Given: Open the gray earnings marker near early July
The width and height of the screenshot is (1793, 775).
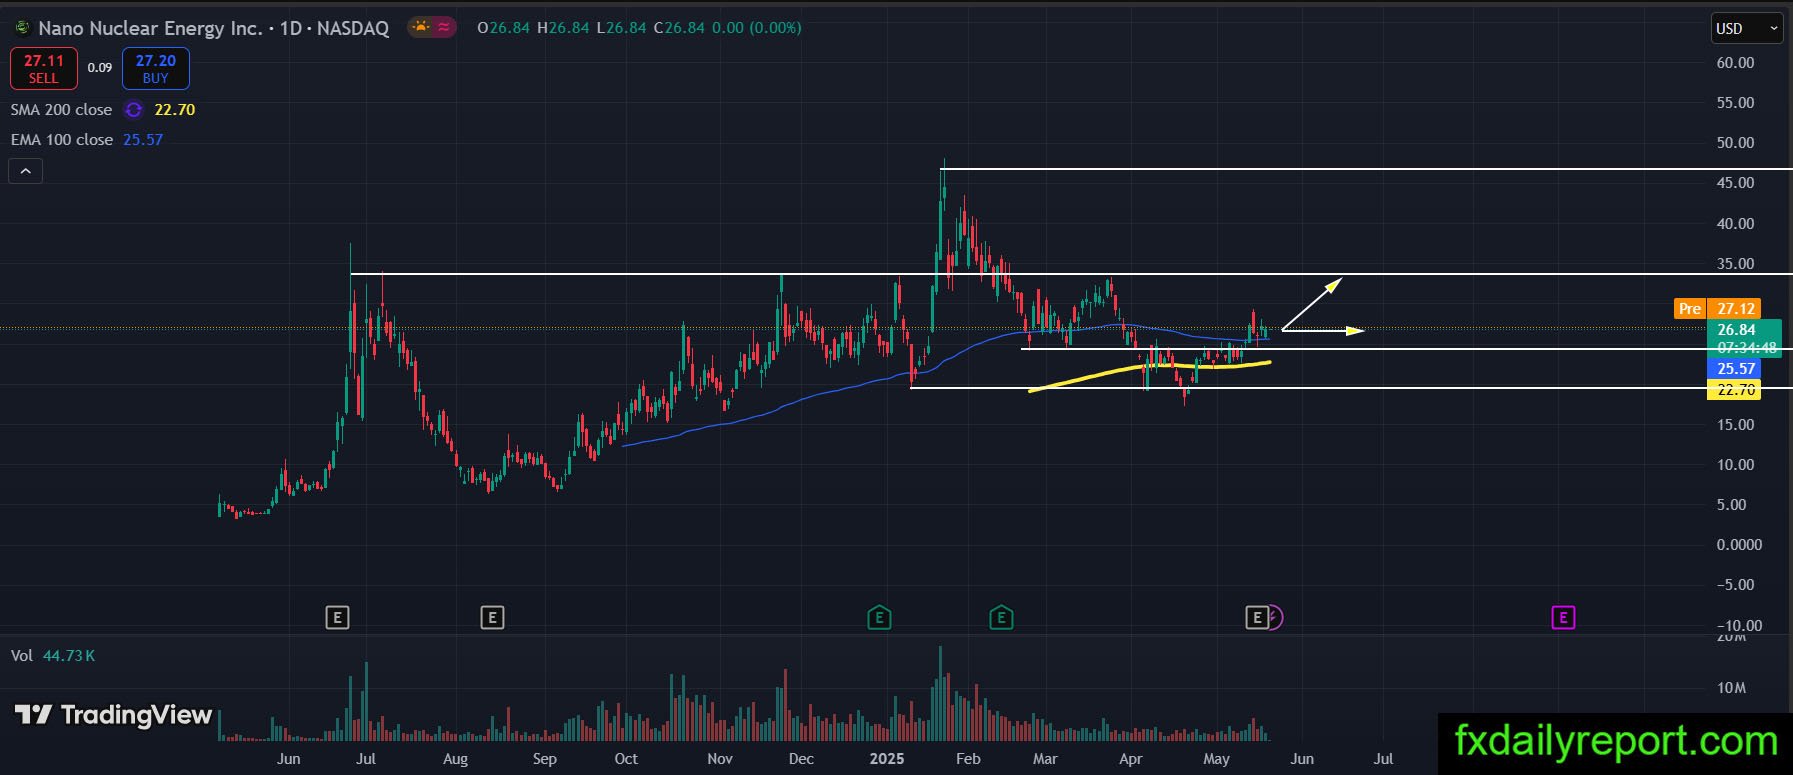Looking at the screenshot, I should [337, 618].
